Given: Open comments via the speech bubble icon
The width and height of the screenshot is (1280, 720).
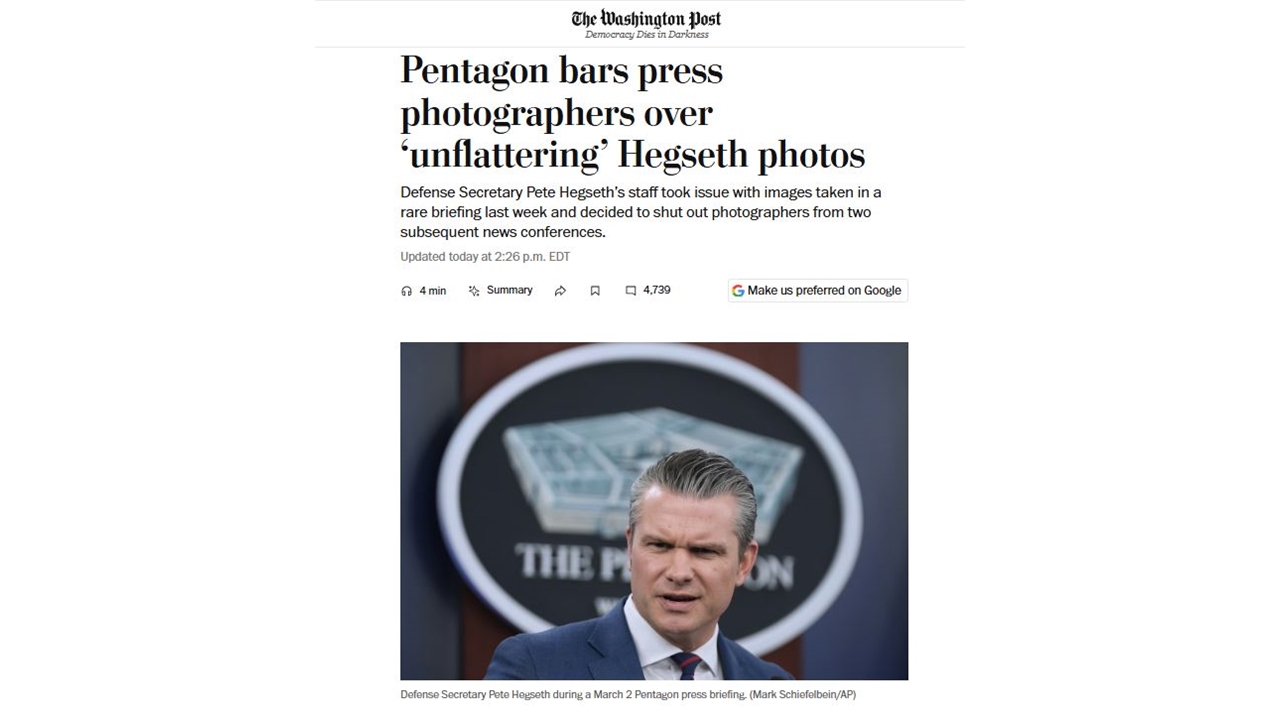Looking at the screenshot, I should [630, 291].
